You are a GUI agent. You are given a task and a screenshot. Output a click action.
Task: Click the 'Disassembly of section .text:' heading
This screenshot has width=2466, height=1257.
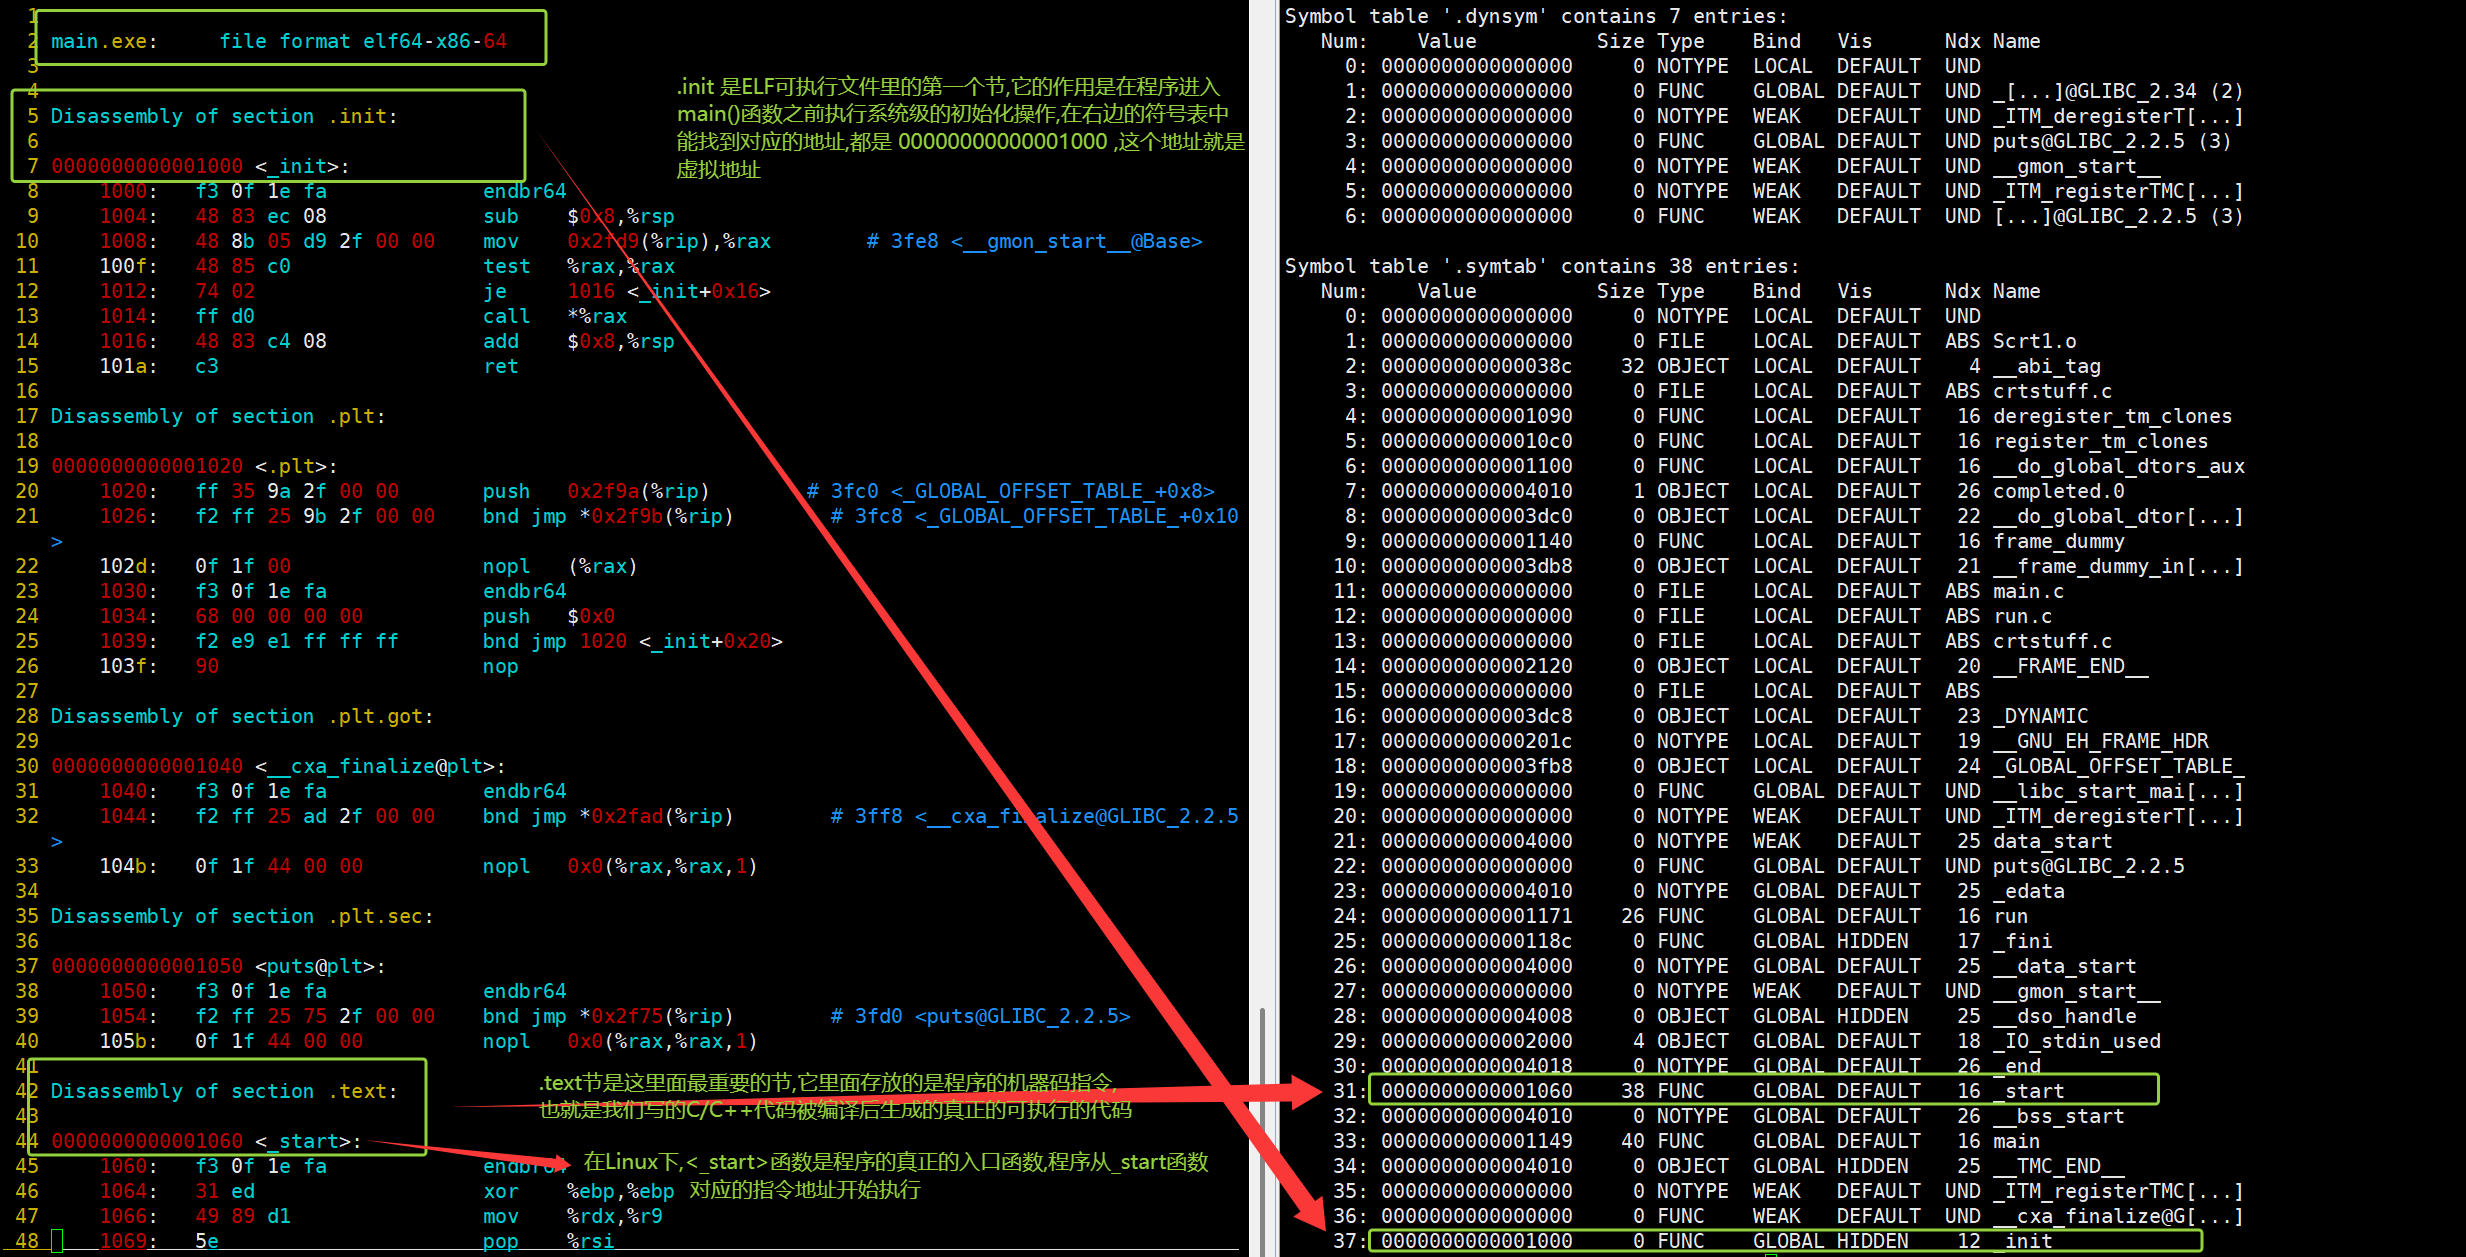[224, 1091]
